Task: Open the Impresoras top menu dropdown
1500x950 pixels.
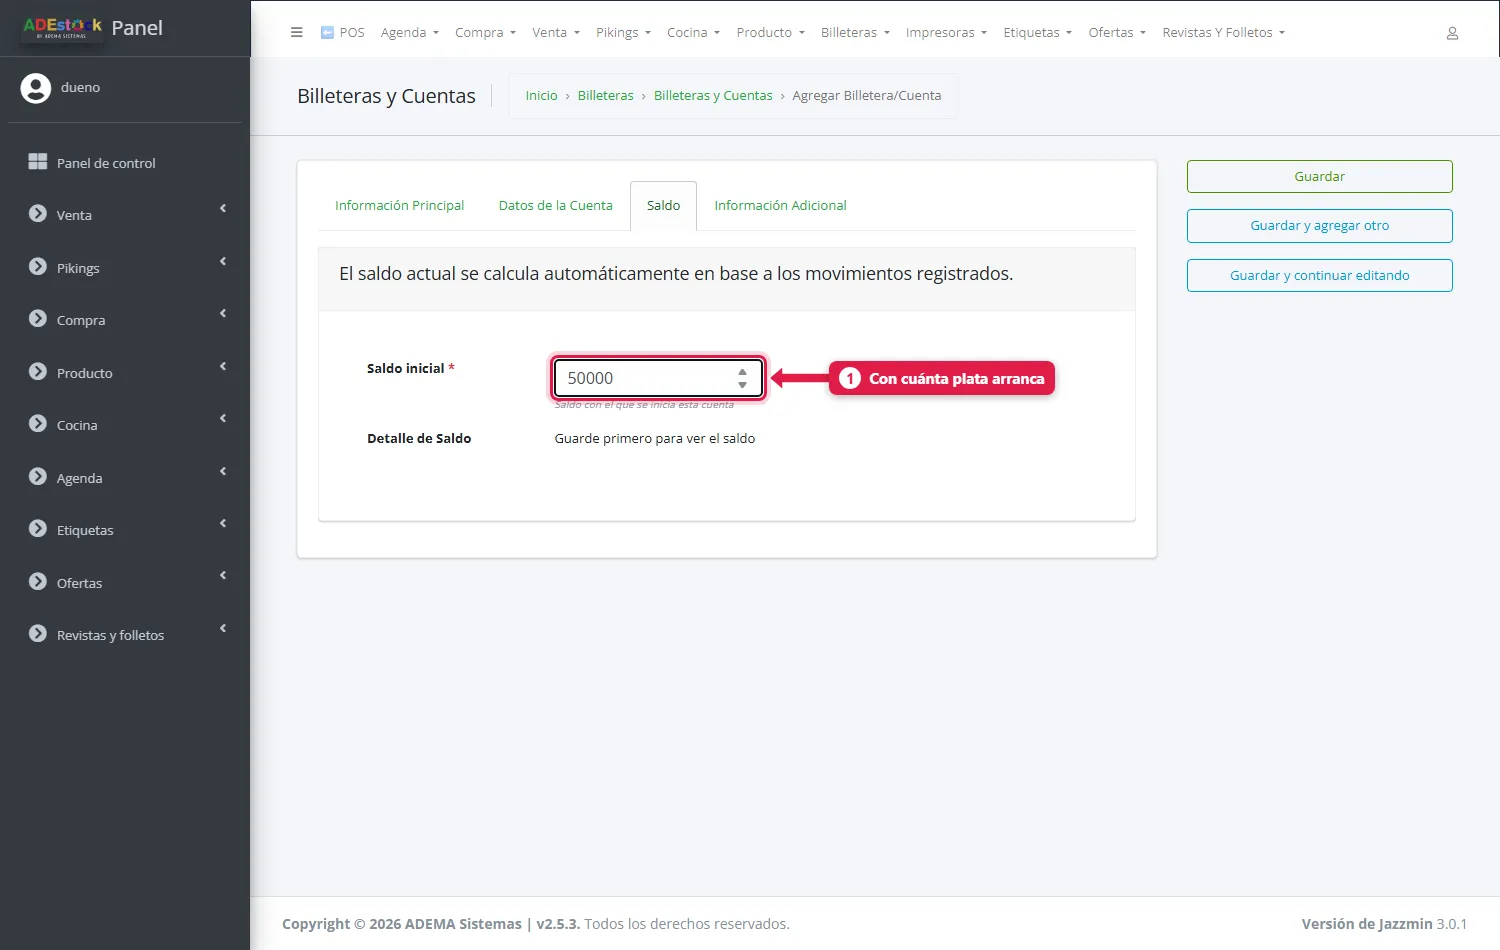Action: [x=946, y=33]
